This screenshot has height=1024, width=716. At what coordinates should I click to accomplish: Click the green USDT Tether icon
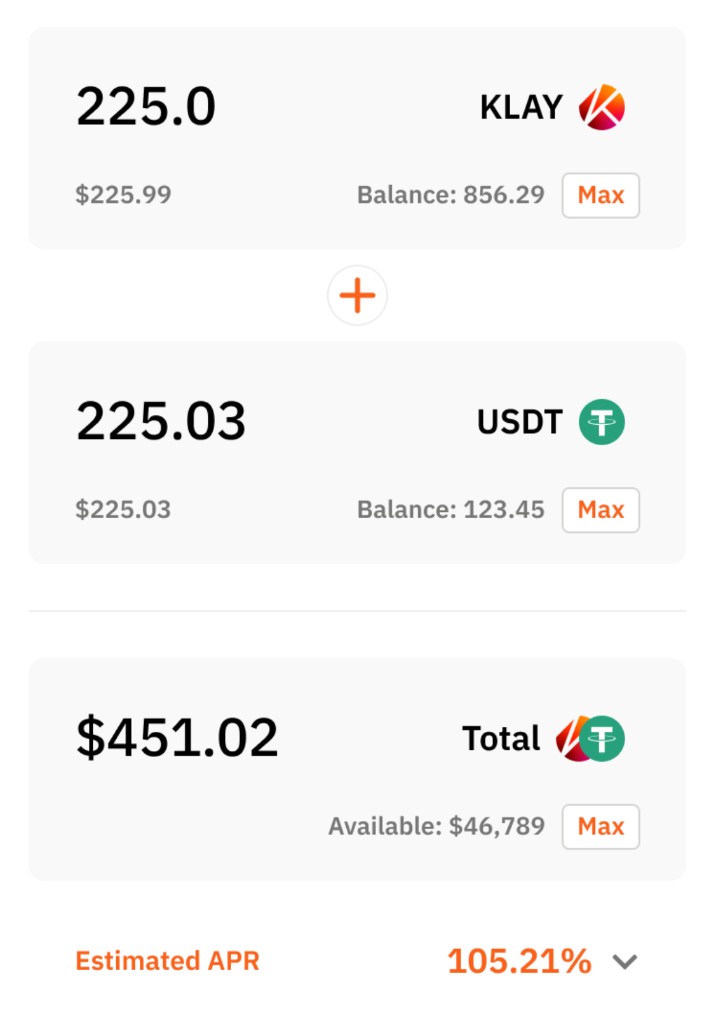(602, 422)
